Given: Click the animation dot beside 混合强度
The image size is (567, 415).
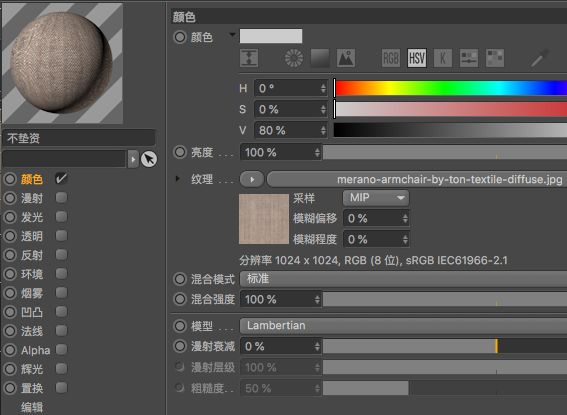Looking at the screenshot, I should coord(179,299).
